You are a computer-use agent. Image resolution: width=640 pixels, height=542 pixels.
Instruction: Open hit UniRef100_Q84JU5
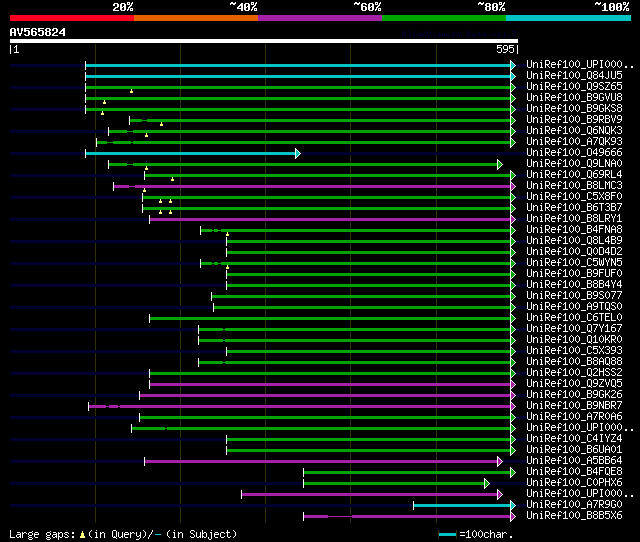pyautogui.click(x=574, y=76)
